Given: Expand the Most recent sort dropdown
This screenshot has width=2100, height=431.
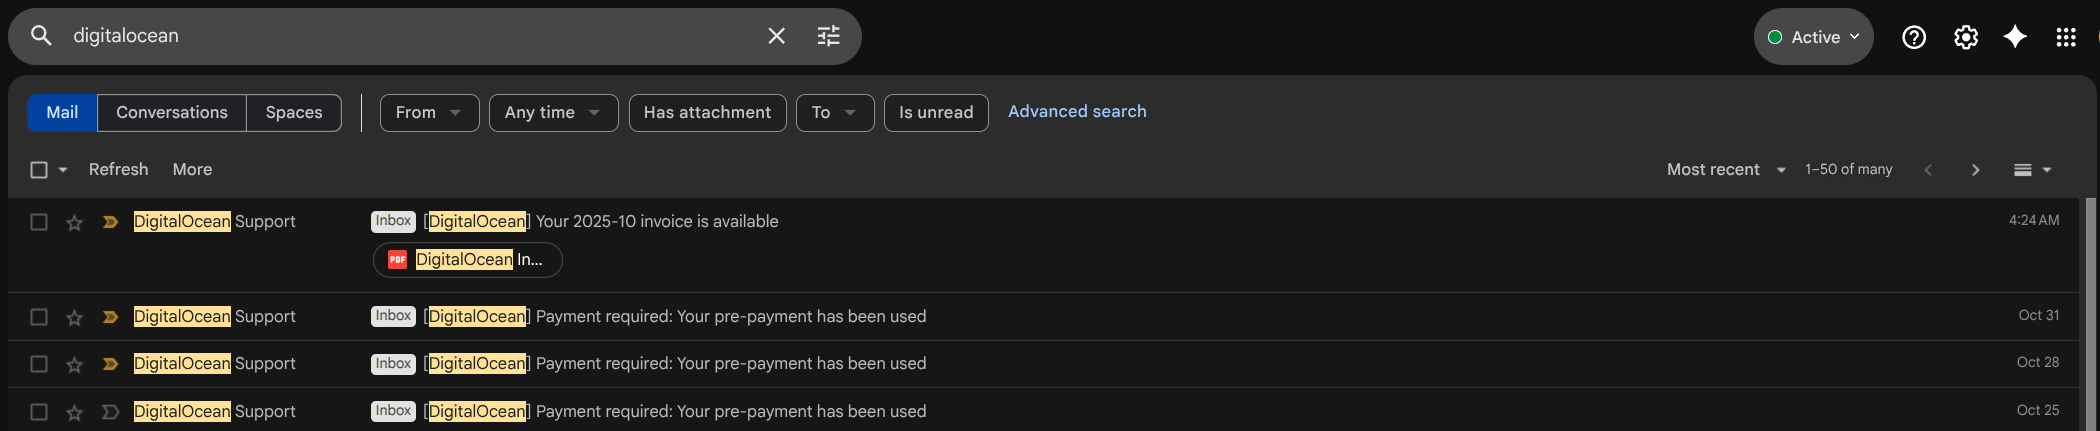Looking at the screenshot, I should pos(1726,170).
